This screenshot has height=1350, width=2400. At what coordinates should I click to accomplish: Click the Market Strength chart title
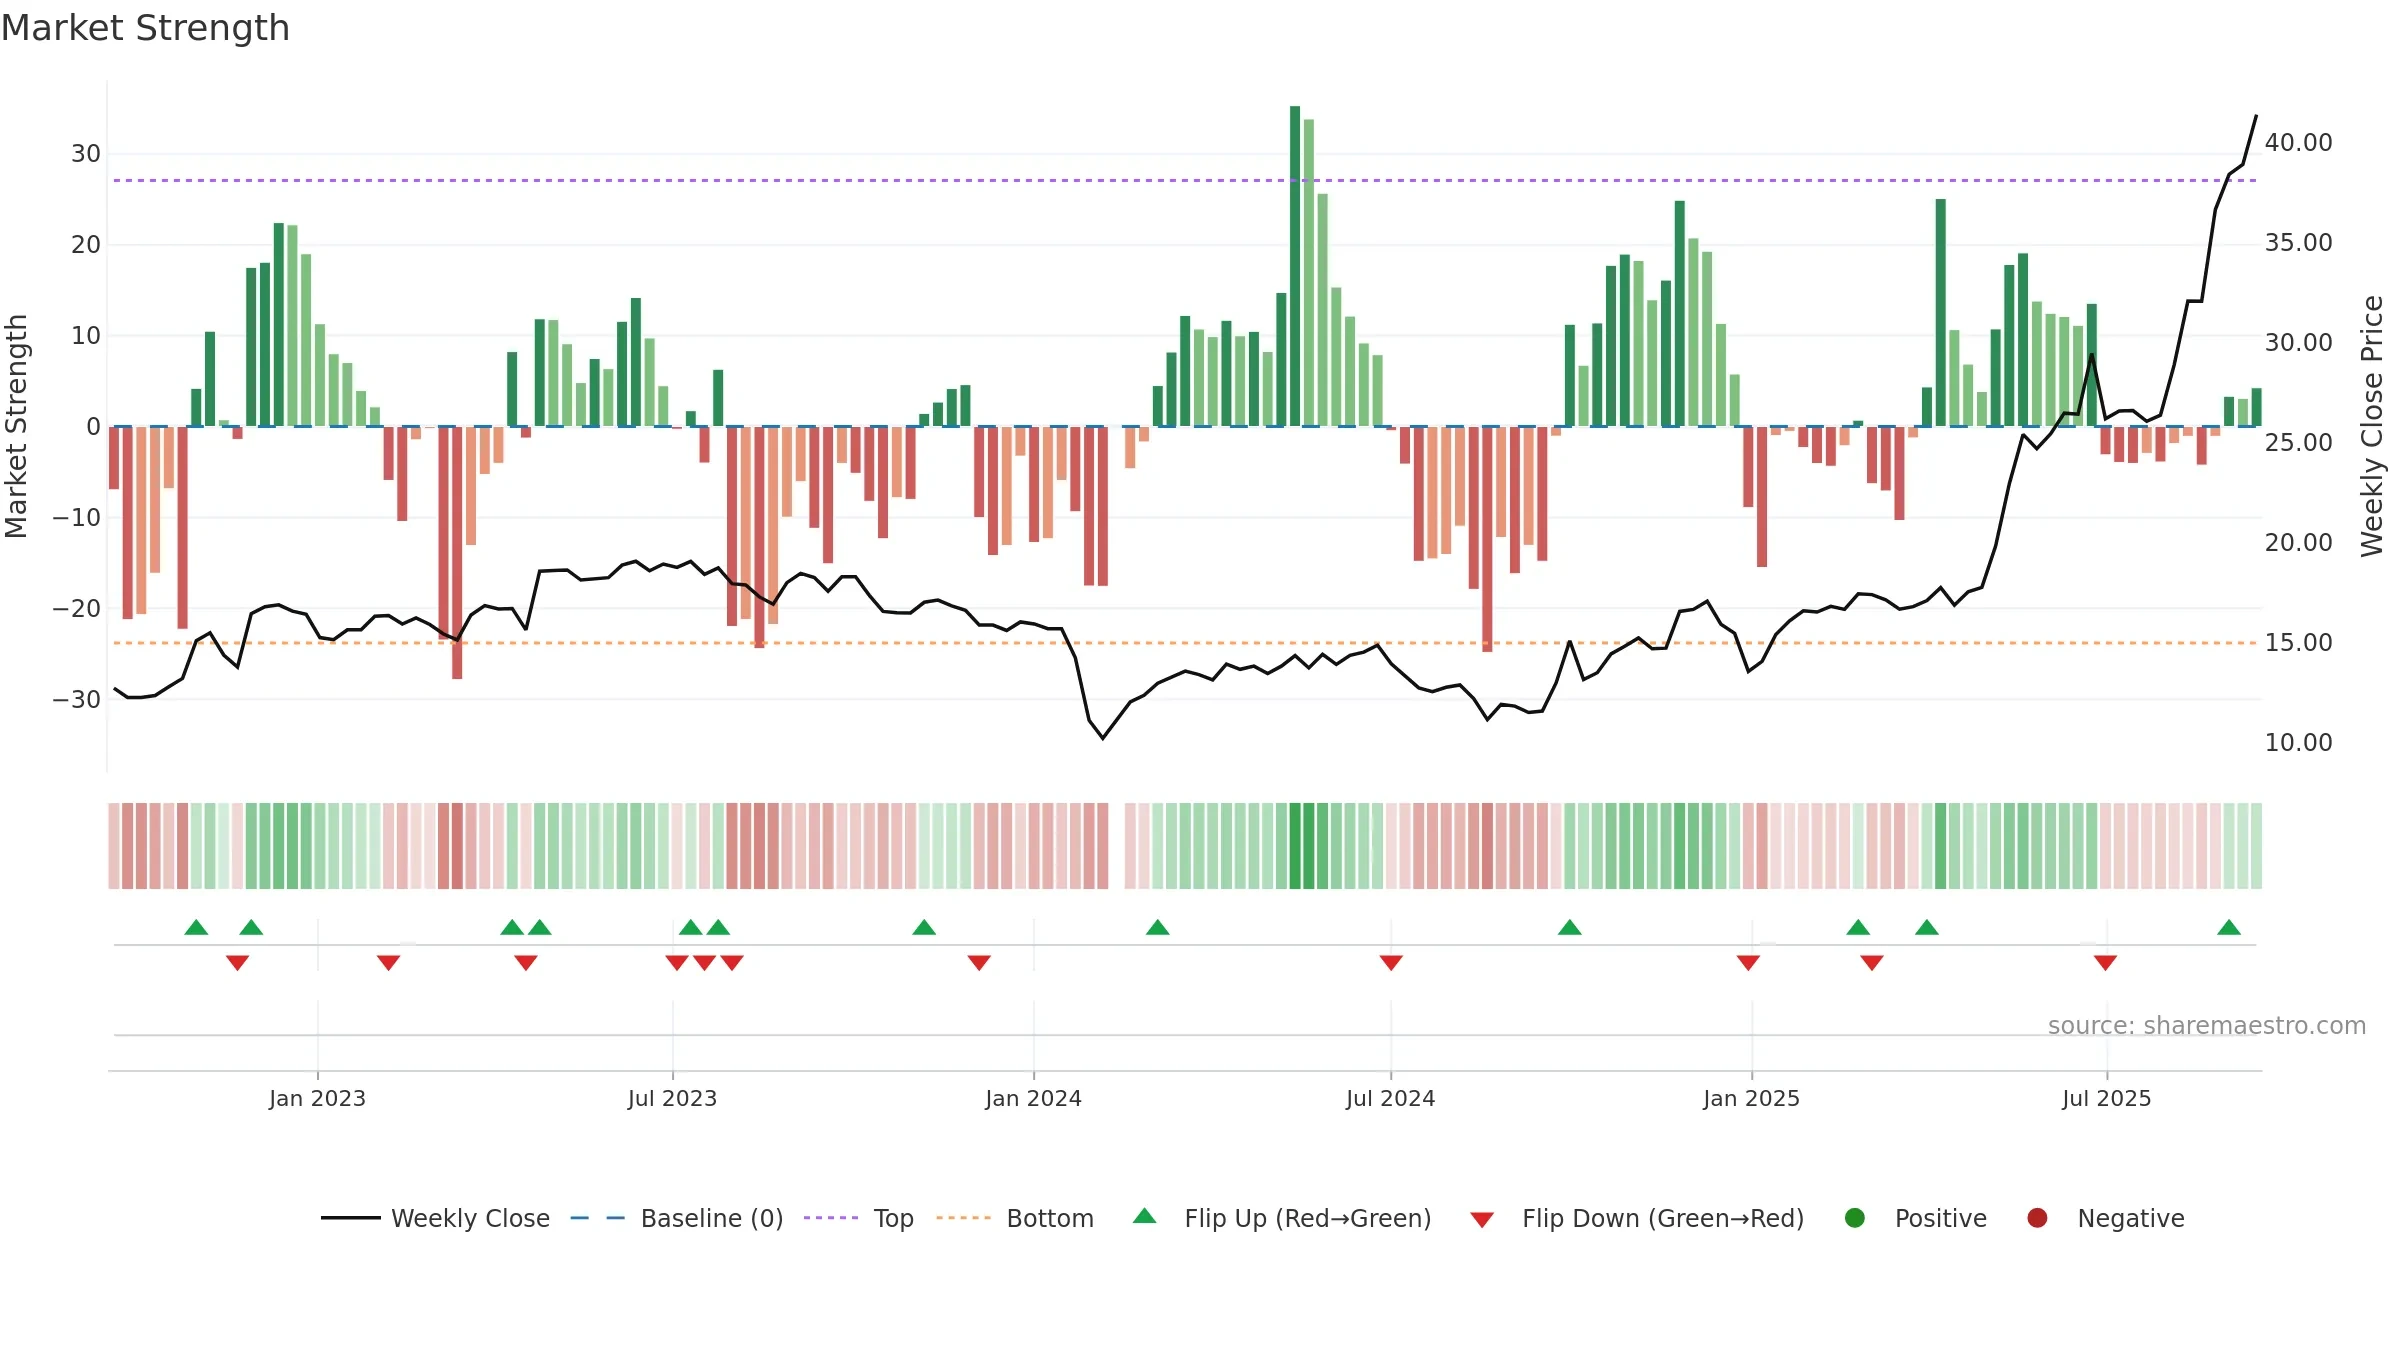(x=146, y=28)
